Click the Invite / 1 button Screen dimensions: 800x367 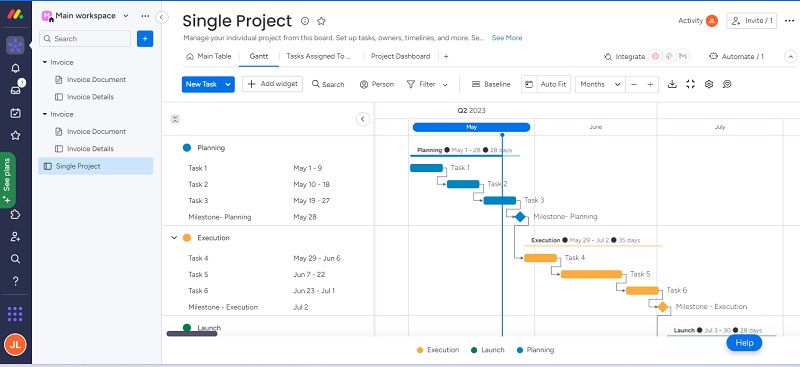(752, 21)
